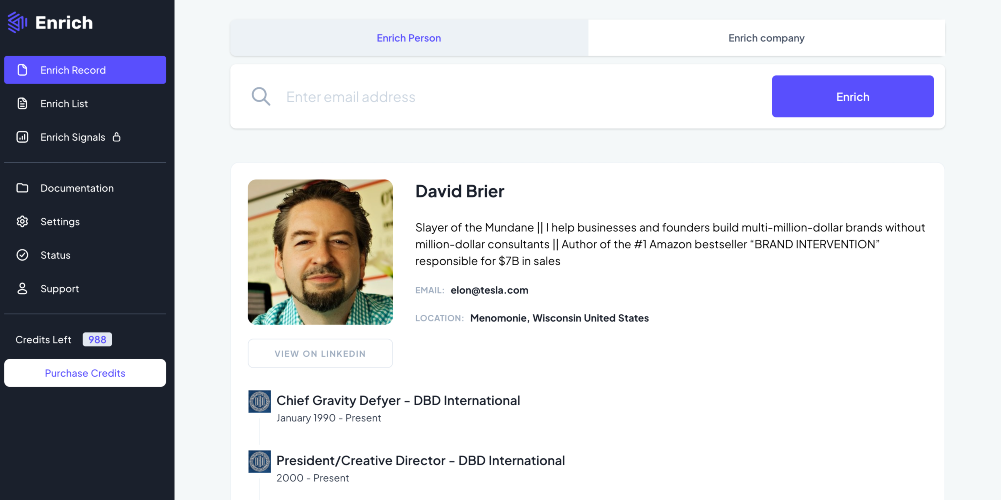Click the '2000 - Present' date
Screen dimensions: 1001x500
tap(313, 478)
